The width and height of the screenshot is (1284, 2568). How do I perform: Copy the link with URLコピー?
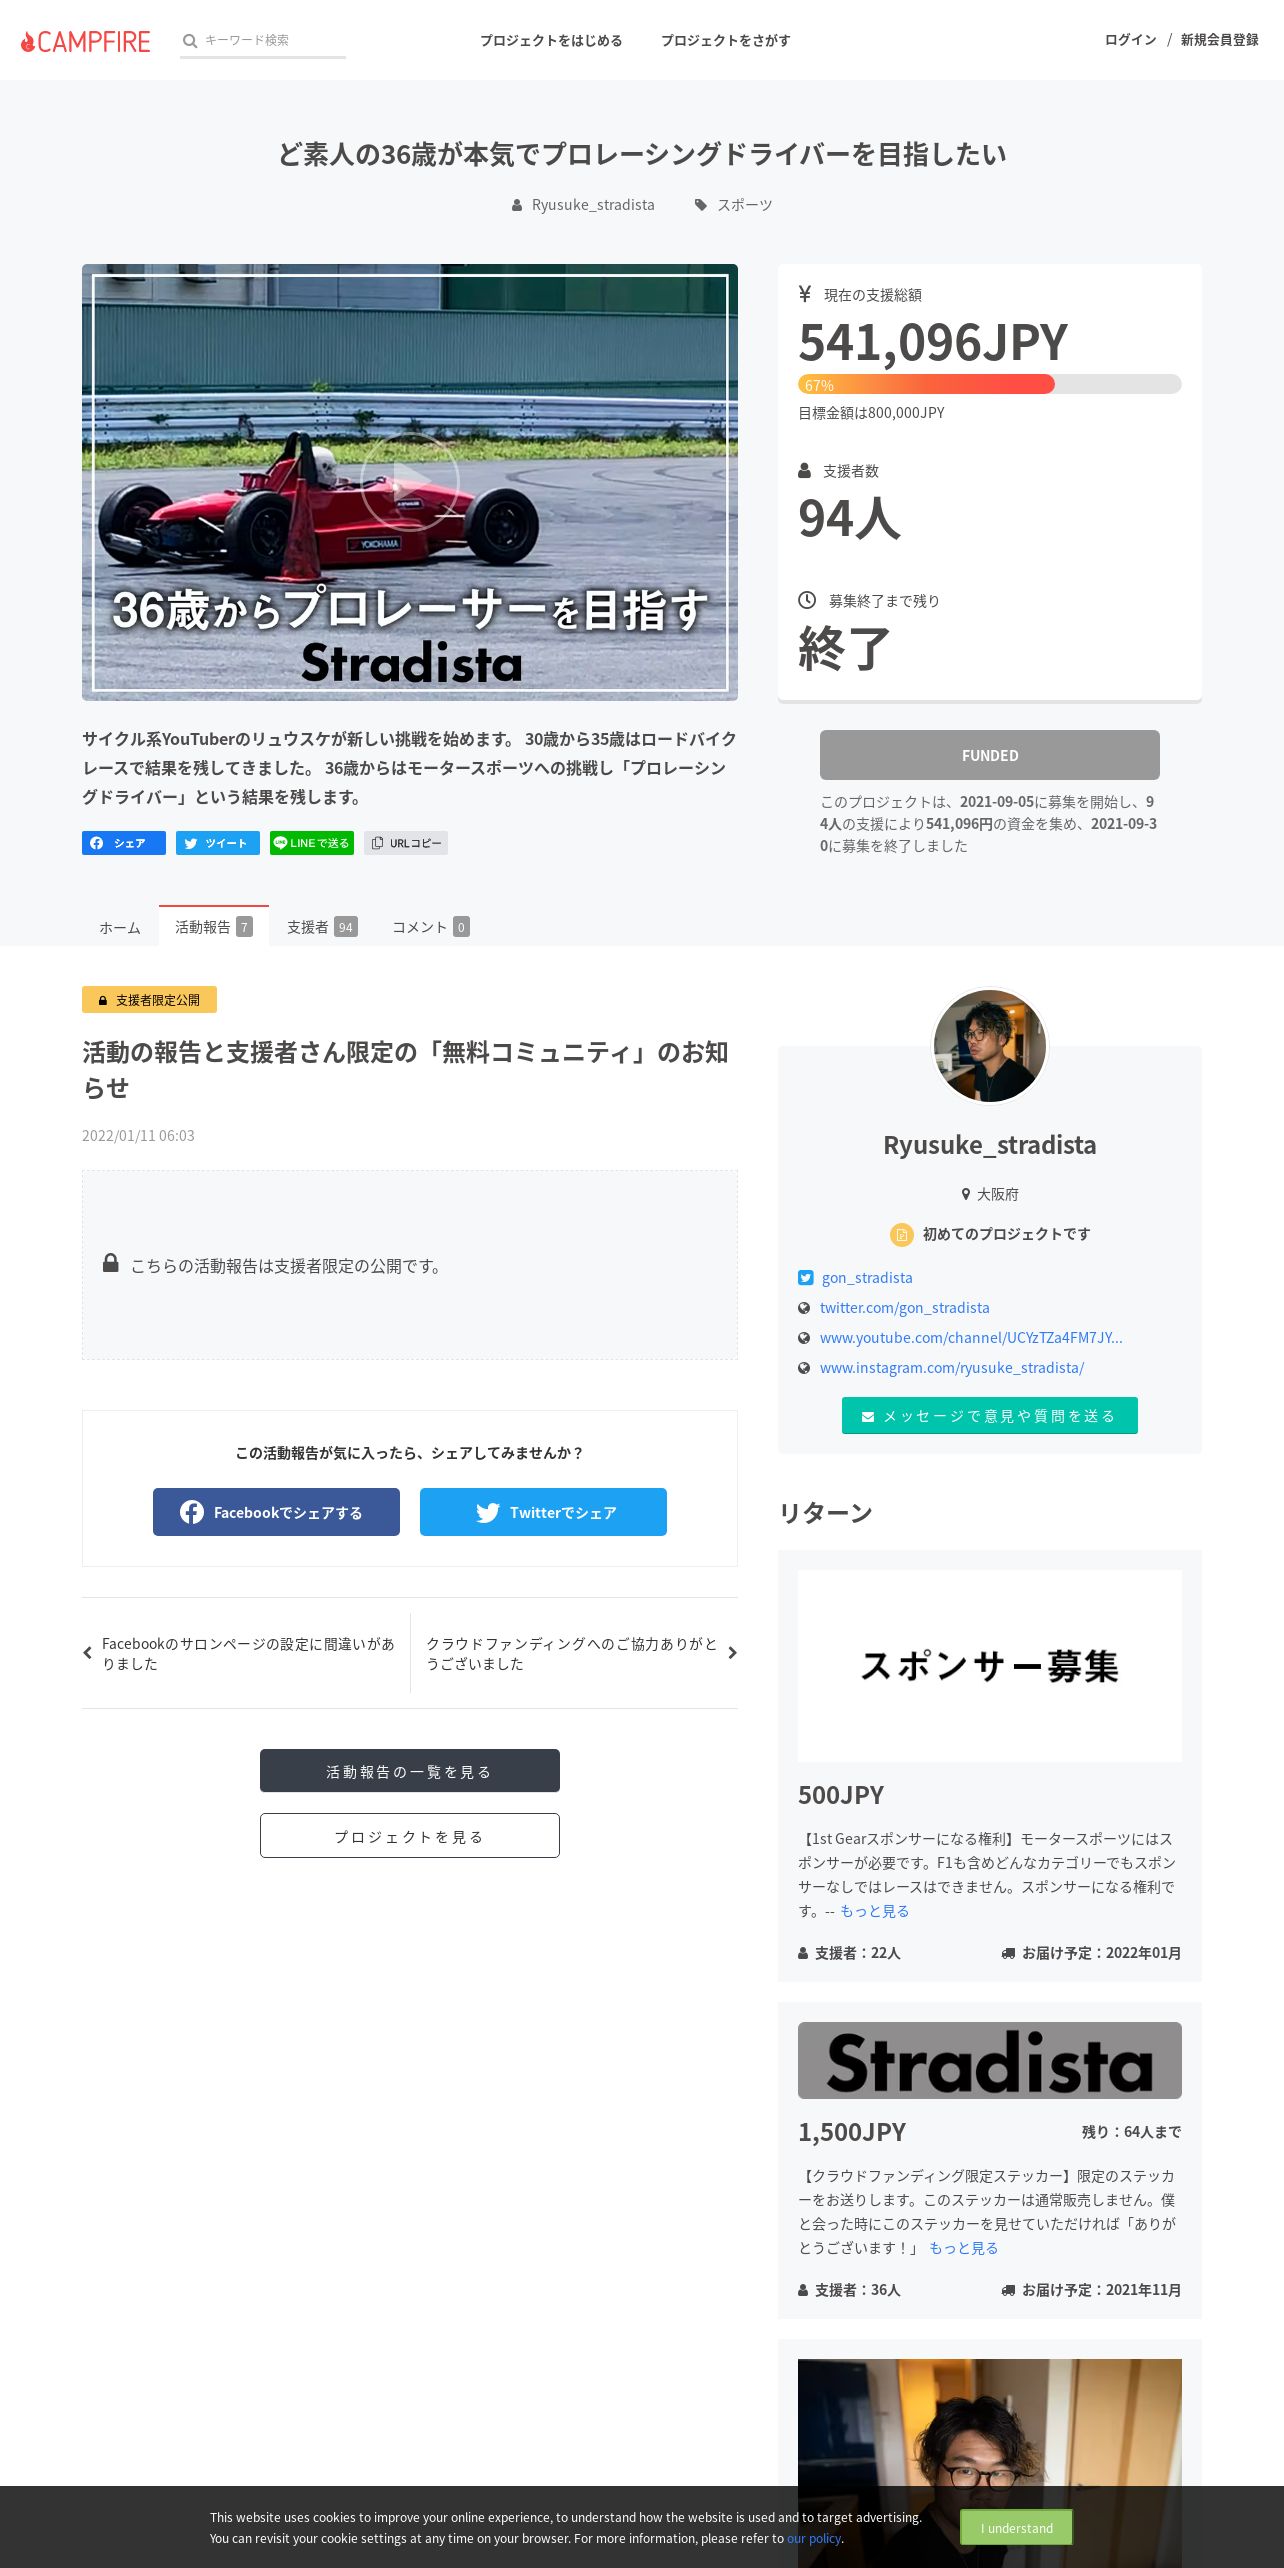click(406, 843)
